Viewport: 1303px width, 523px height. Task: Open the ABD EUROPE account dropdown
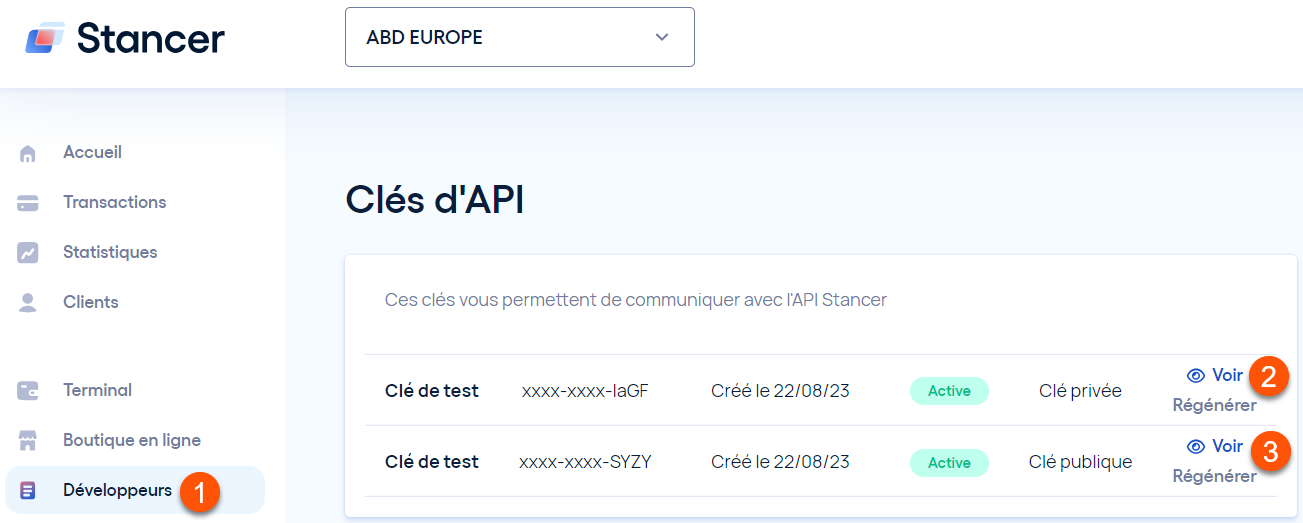click(520, 37)
